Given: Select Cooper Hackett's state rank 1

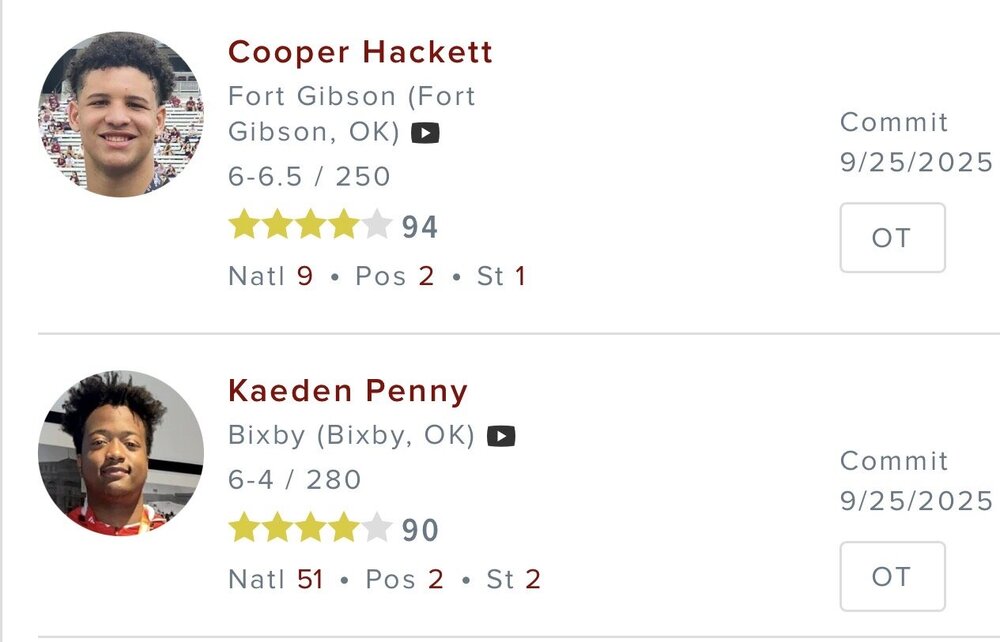Looking at the screenshot, I should pos(520,276).
